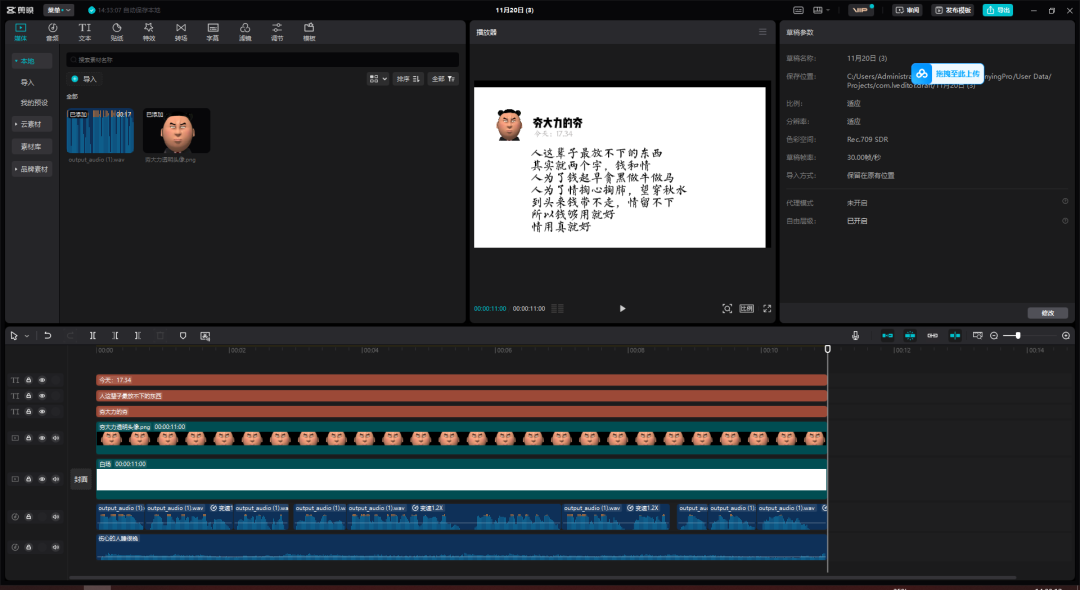Image resolution: width=1080 pixels, height=590 pixels.
Task: Expand the 菜单 dropdown in title bar
Action: coord(58,10)
